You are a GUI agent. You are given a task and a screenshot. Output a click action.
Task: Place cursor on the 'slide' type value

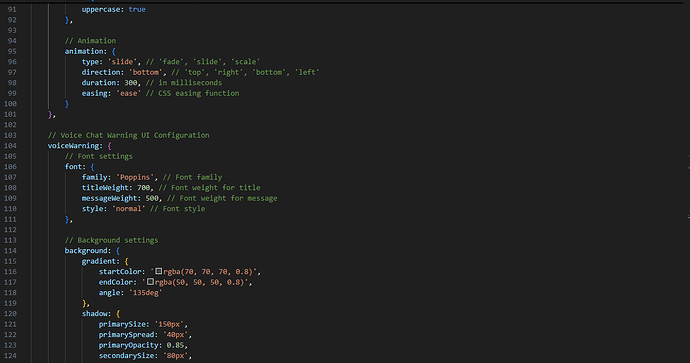tap(122, 62)
